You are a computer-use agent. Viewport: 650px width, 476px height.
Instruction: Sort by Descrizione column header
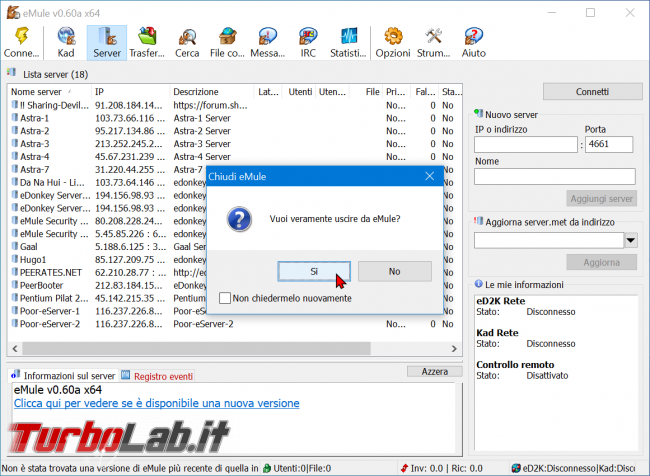(x=212, y=92)
